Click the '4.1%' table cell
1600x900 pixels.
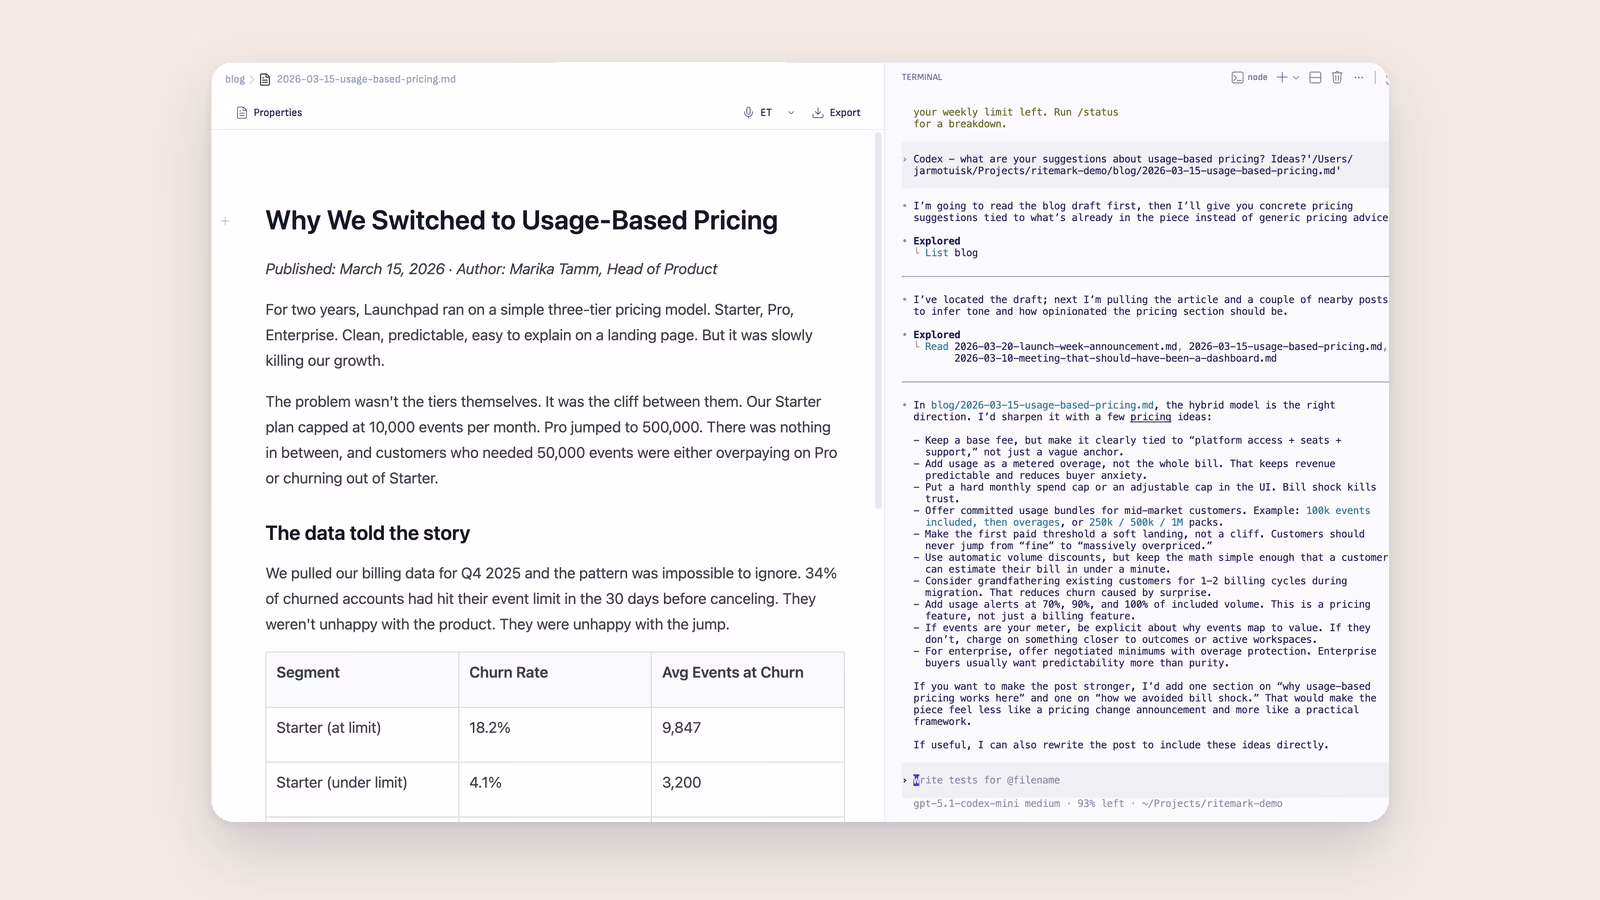pyautogui.click(x=555, y=790)
